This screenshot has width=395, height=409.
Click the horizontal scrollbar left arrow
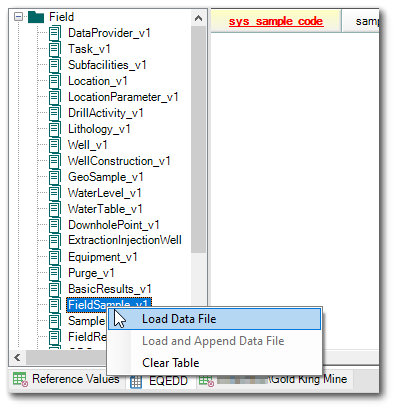(17, 358)
